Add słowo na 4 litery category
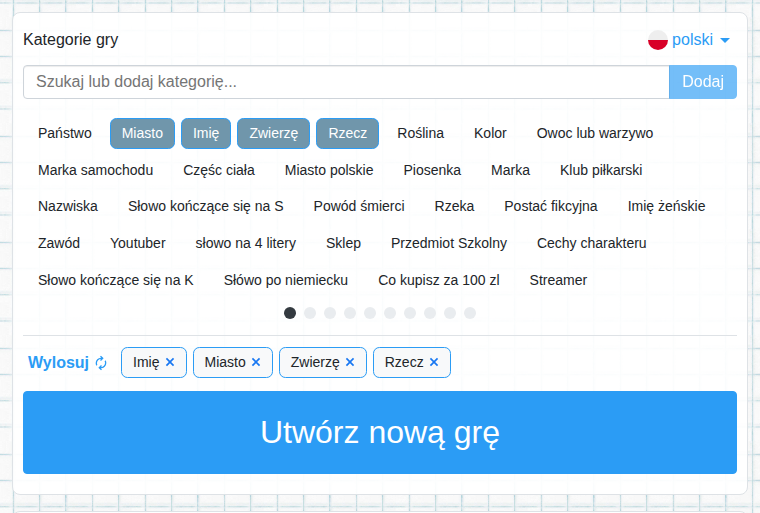760x513 pixels. [x=246, y=243]
